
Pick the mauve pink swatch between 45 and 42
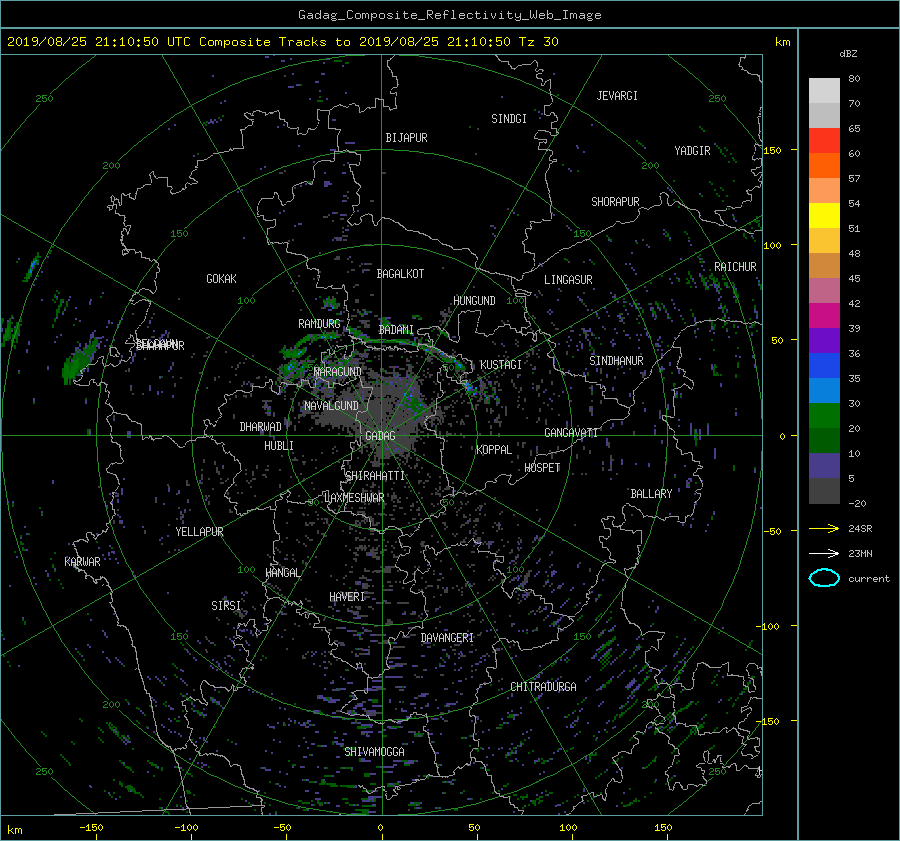coord(824,290)
